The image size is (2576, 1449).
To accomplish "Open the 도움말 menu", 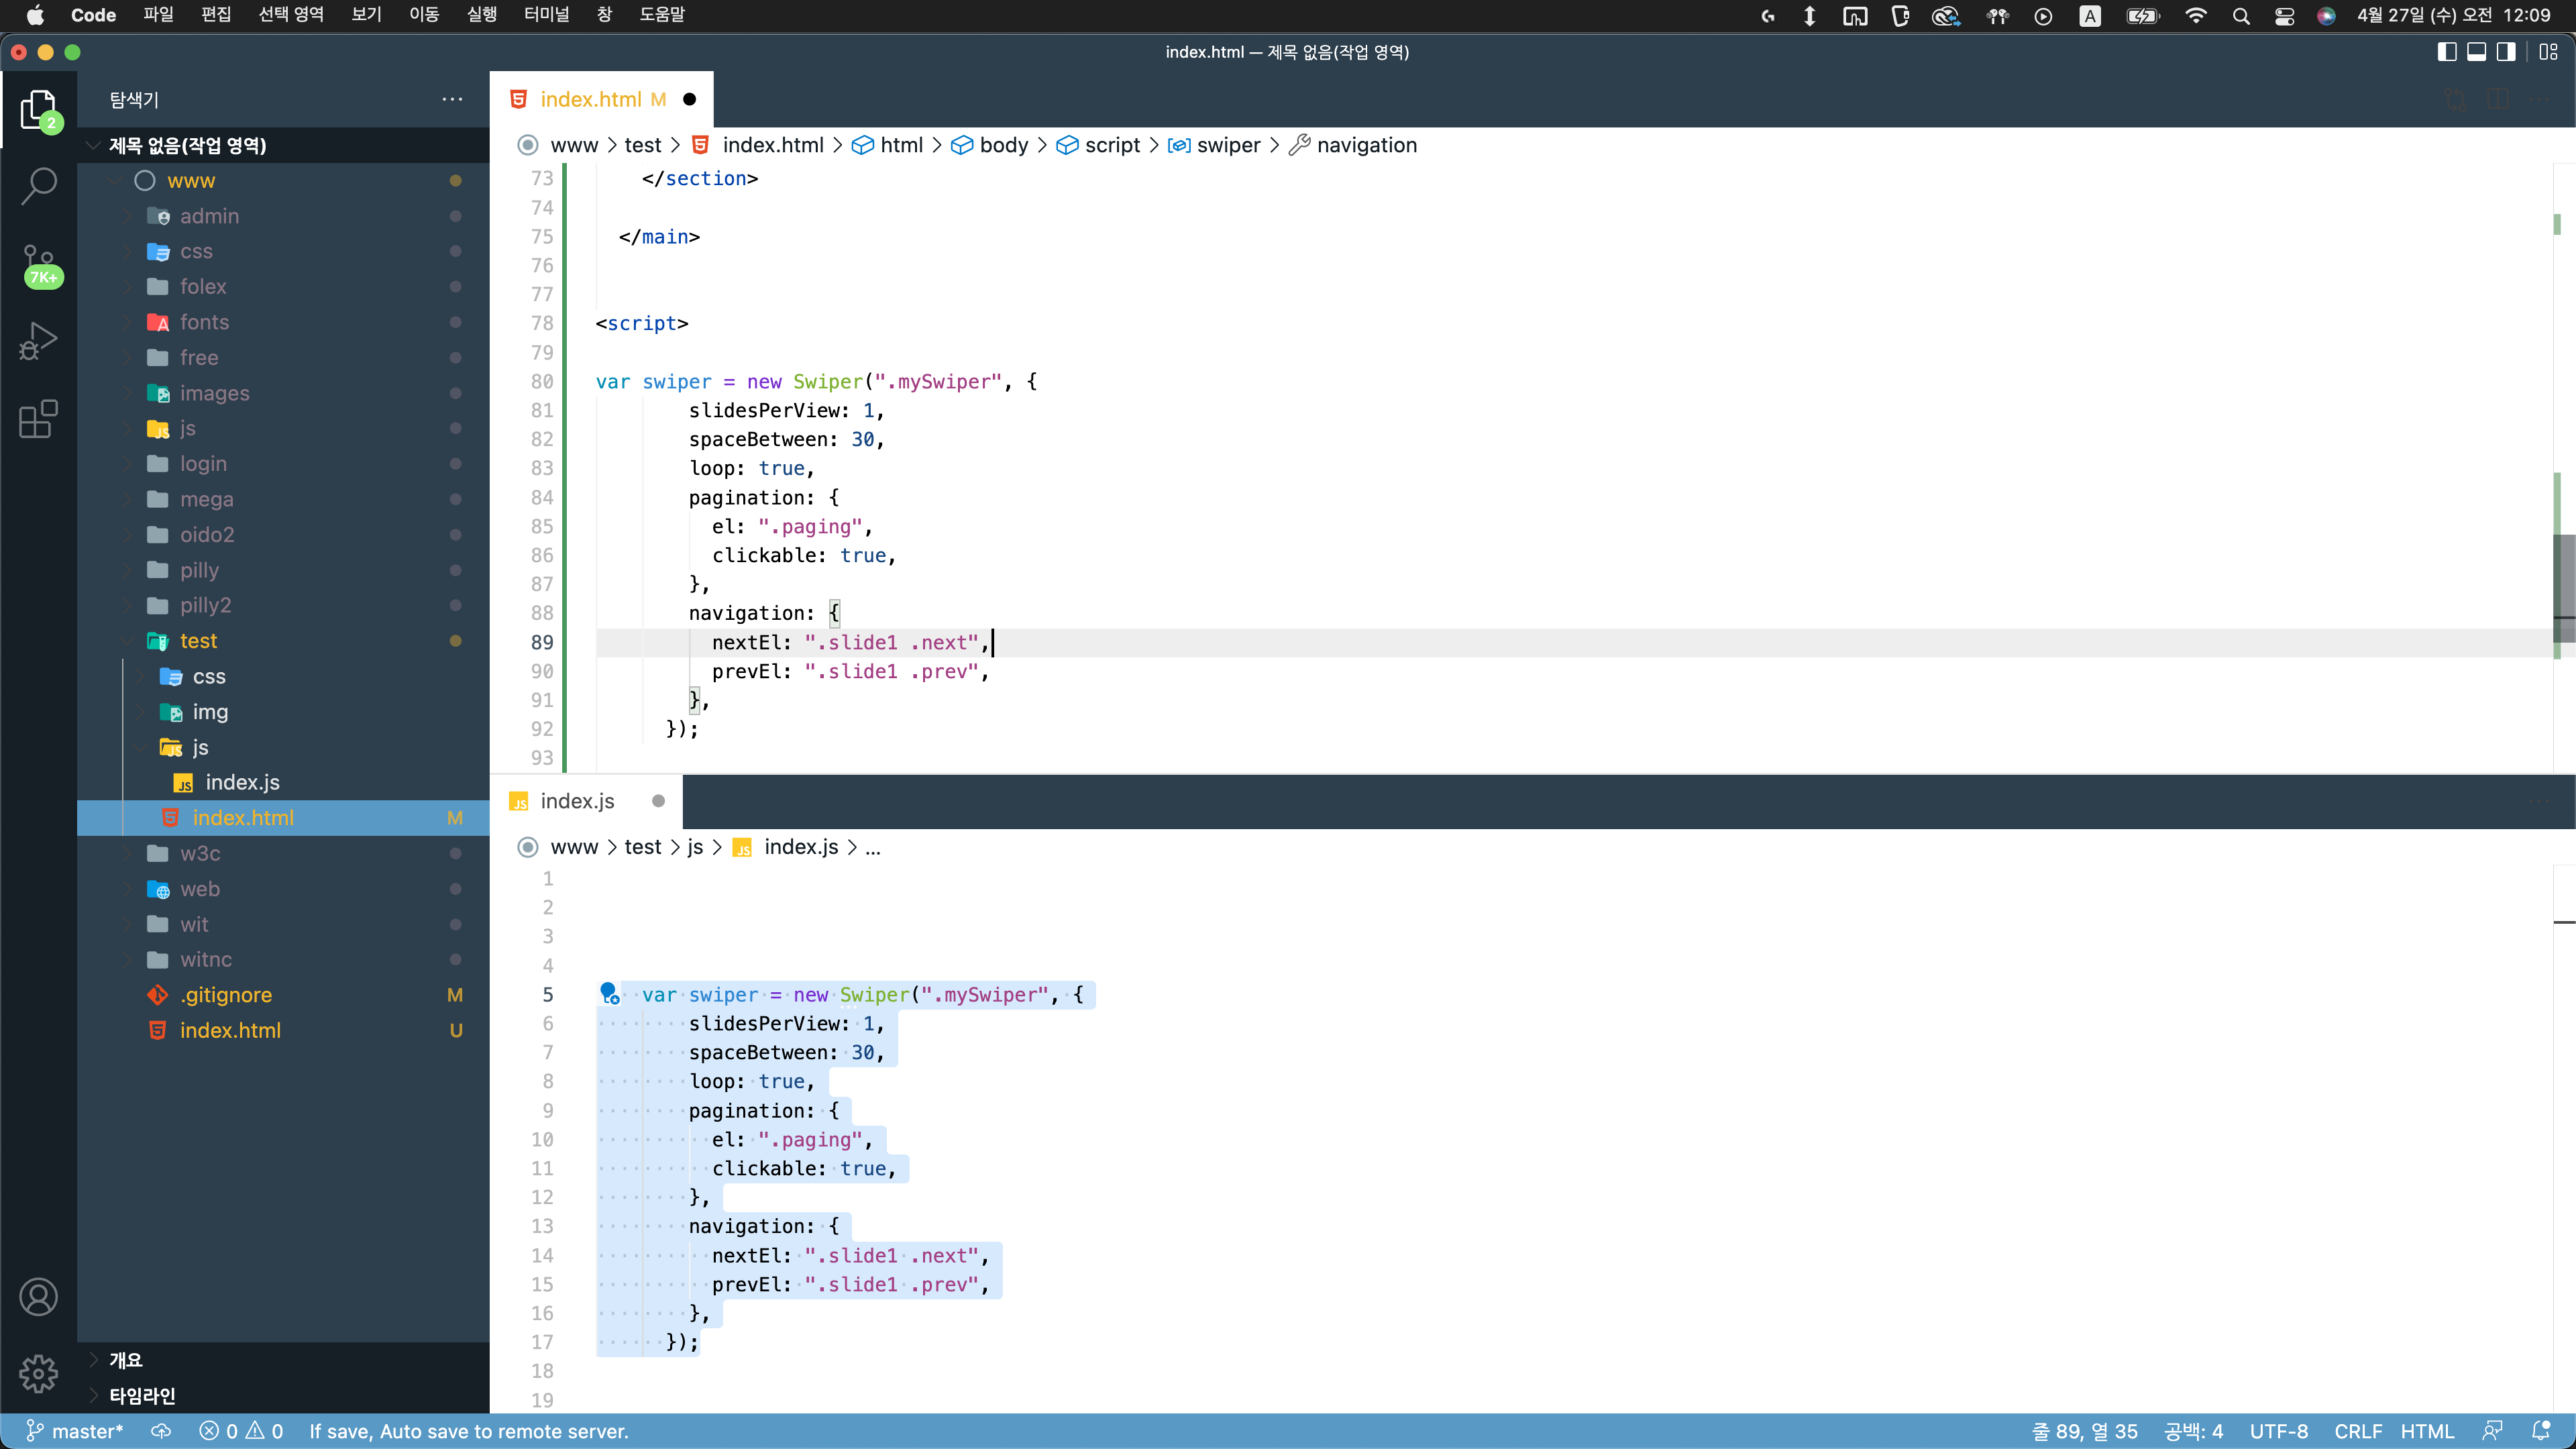I will (x=662, y=15).
